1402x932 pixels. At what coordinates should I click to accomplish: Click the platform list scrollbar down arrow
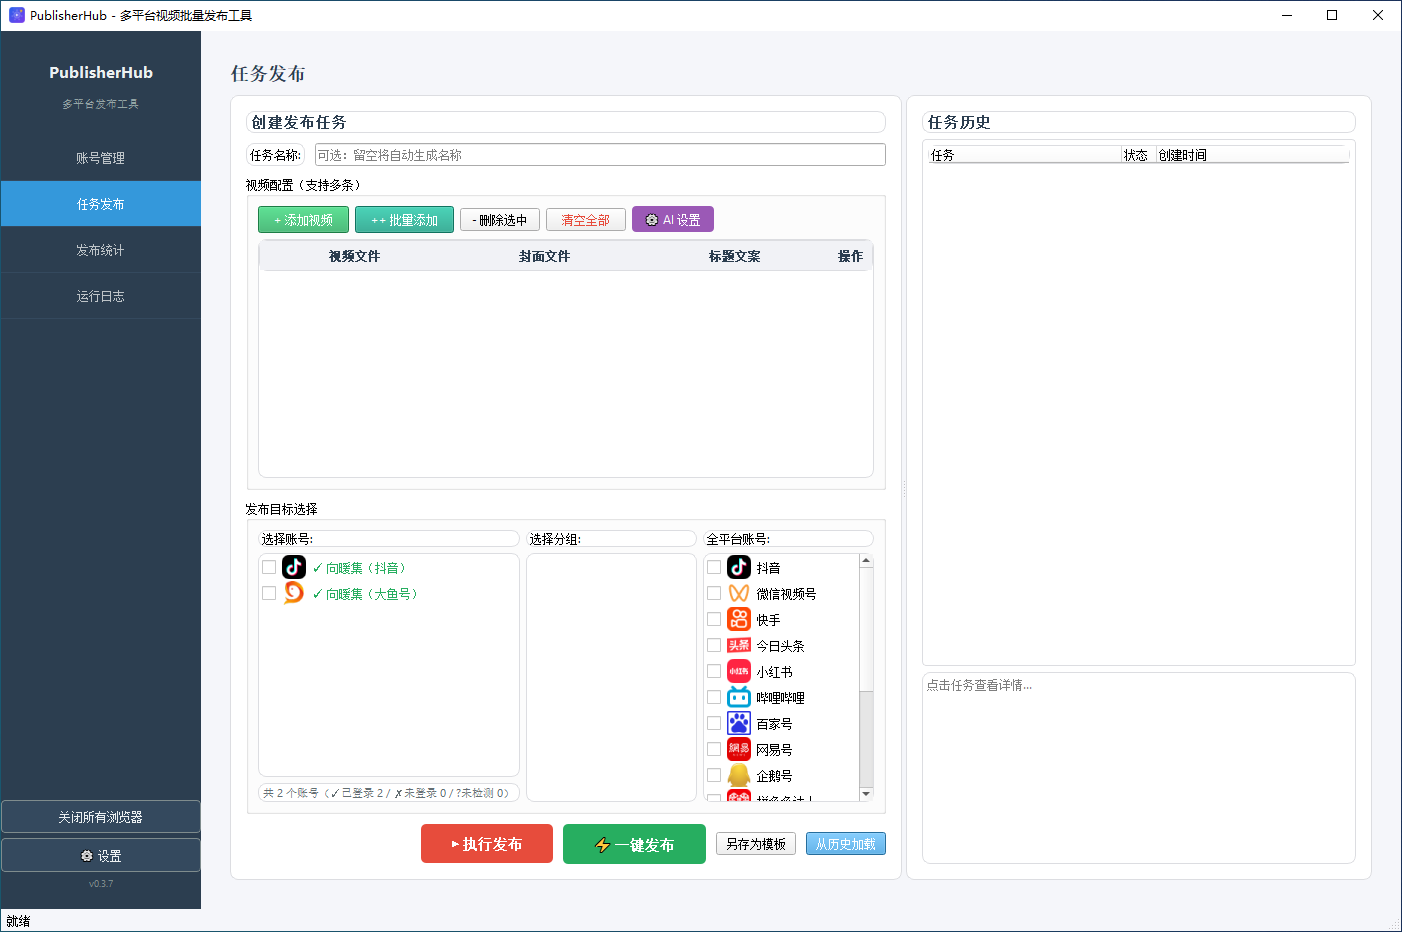tap(866, 794)
